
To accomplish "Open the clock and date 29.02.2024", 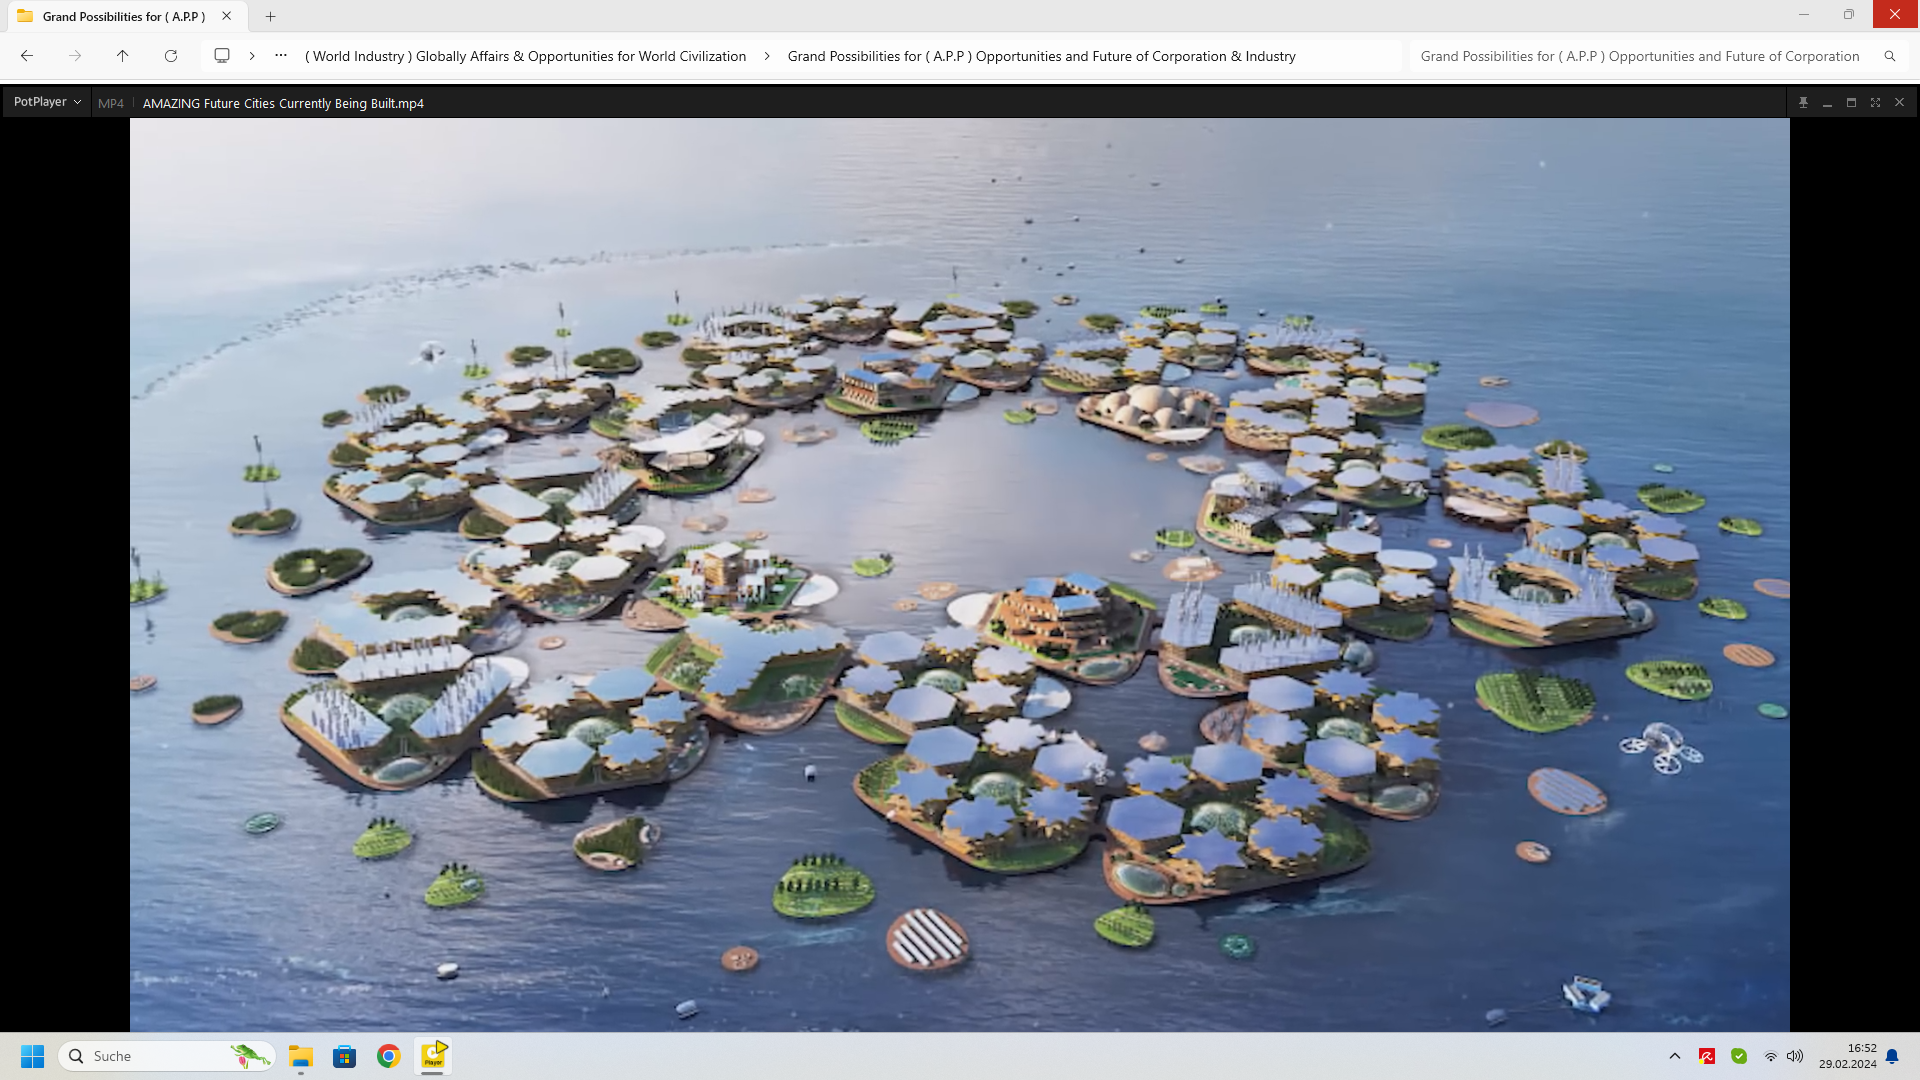I will pyautogui.click(x=1847, y=1056).
